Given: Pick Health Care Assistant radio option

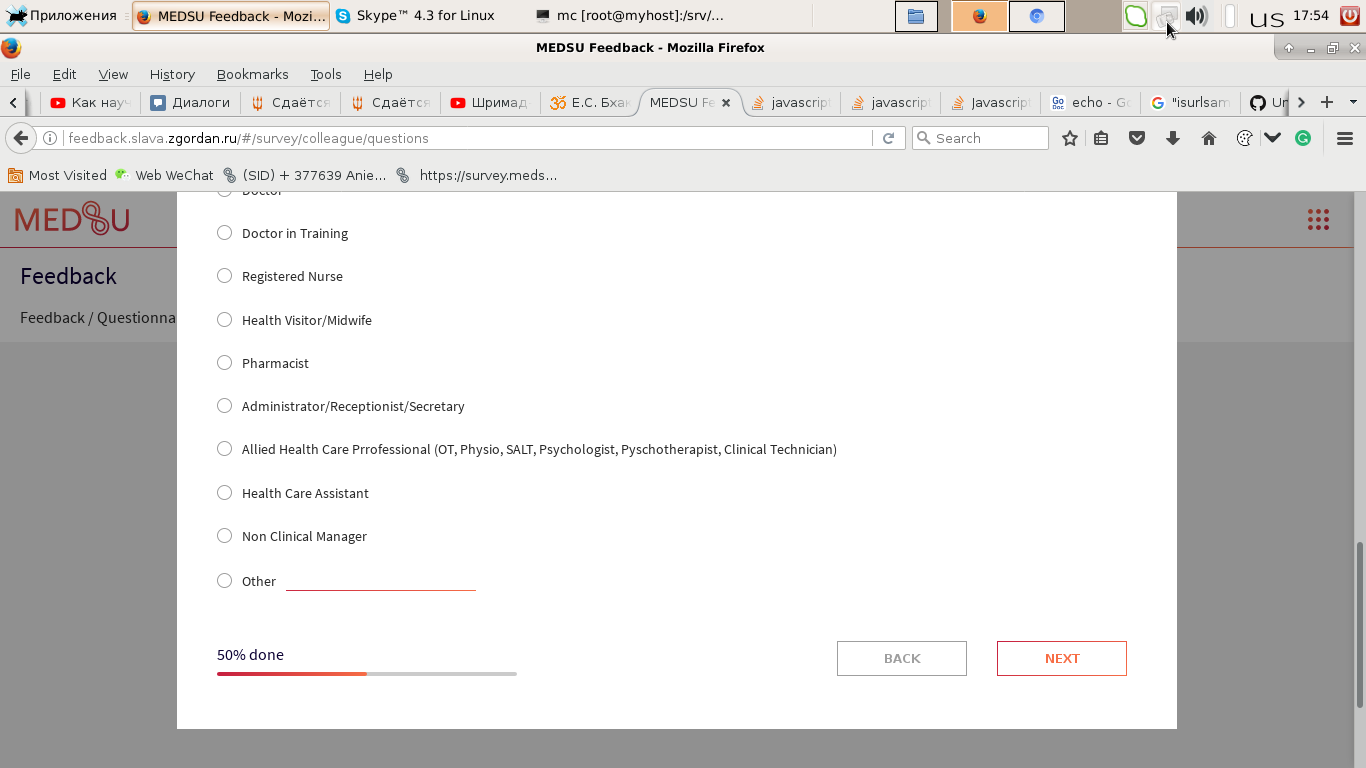Looking at the screenshot, I should click(225, 493).
